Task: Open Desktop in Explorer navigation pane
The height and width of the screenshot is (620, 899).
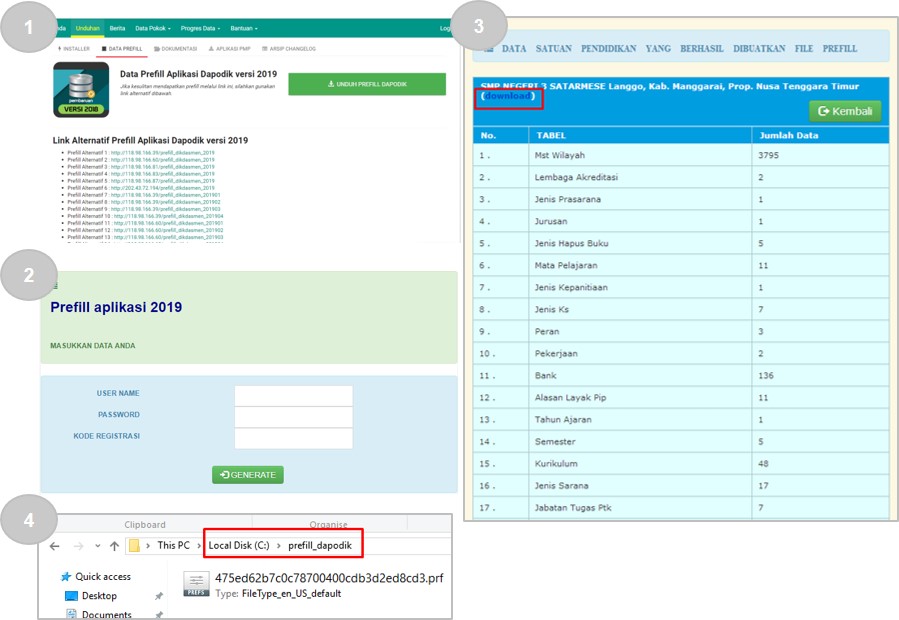Action: [x=99, y=596]
